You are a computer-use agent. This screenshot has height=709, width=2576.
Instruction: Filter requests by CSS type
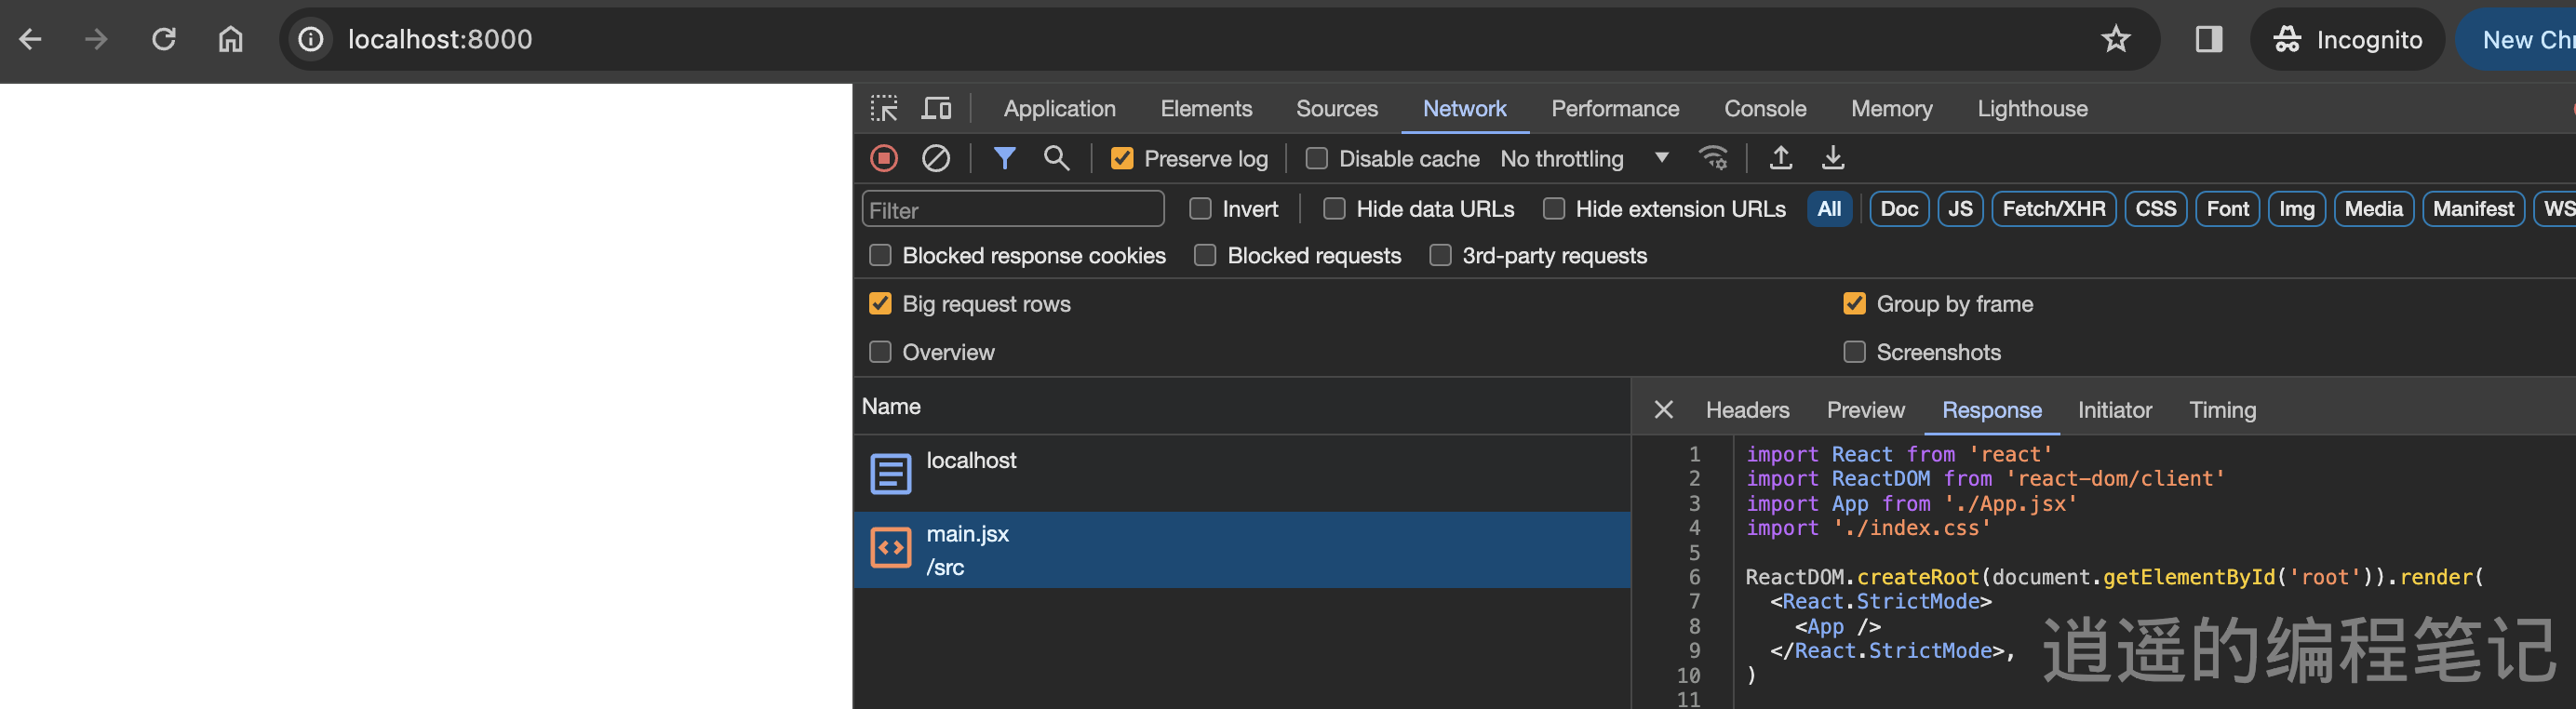[x=2155, y=209]
